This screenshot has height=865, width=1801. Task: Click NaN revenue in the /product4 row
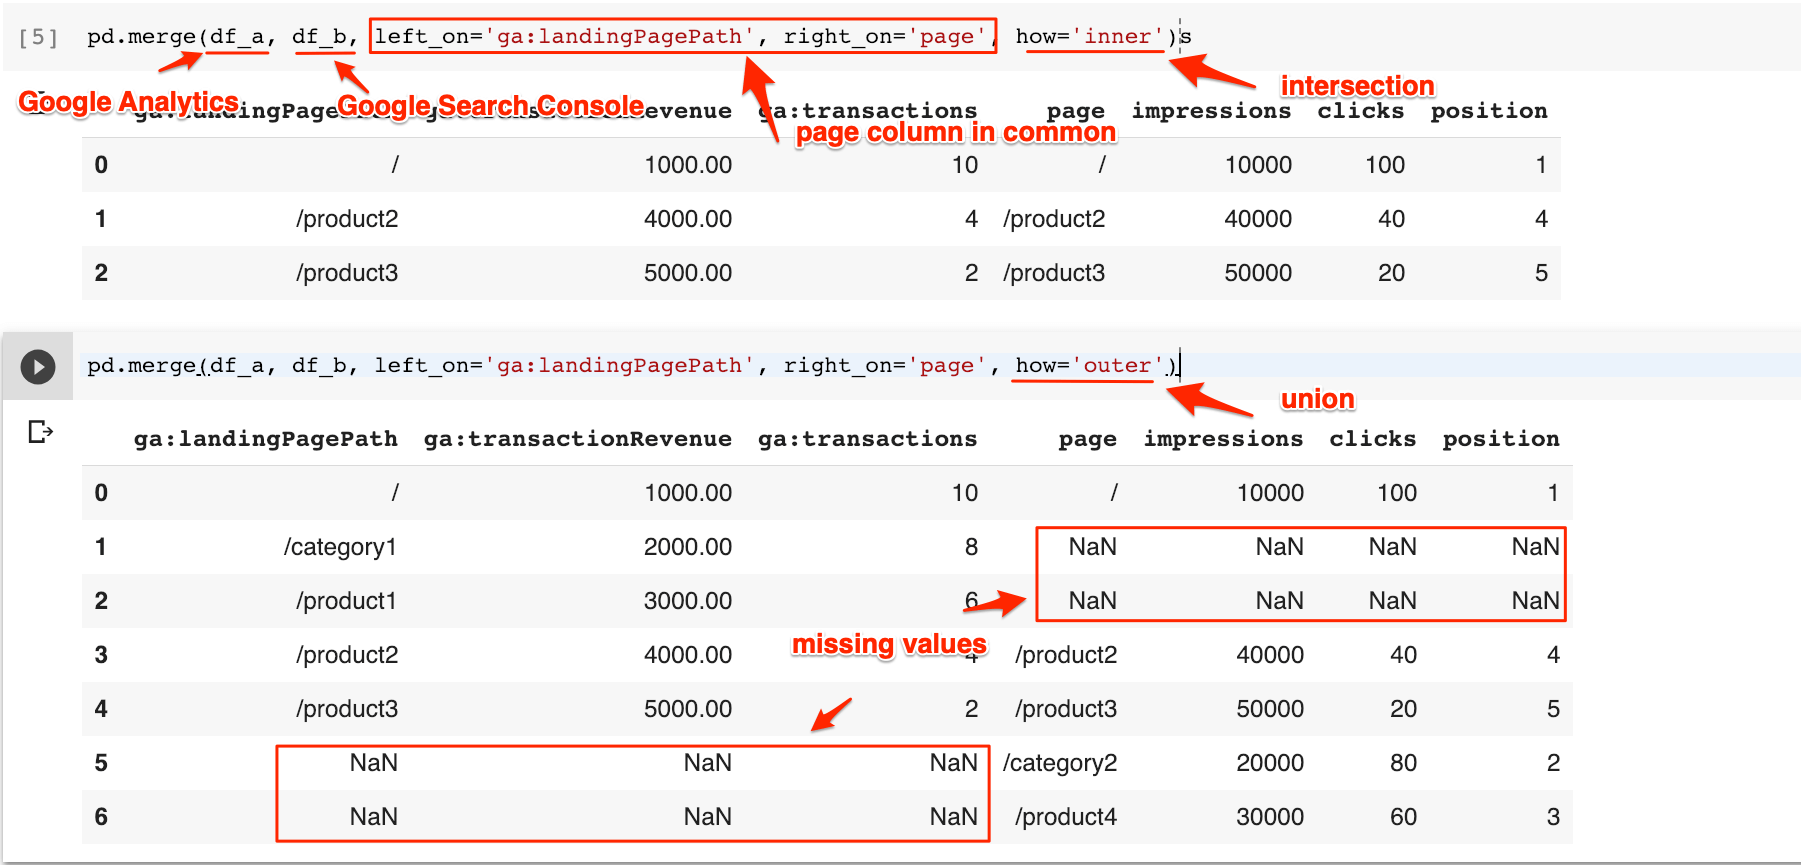tap(708, 817)
